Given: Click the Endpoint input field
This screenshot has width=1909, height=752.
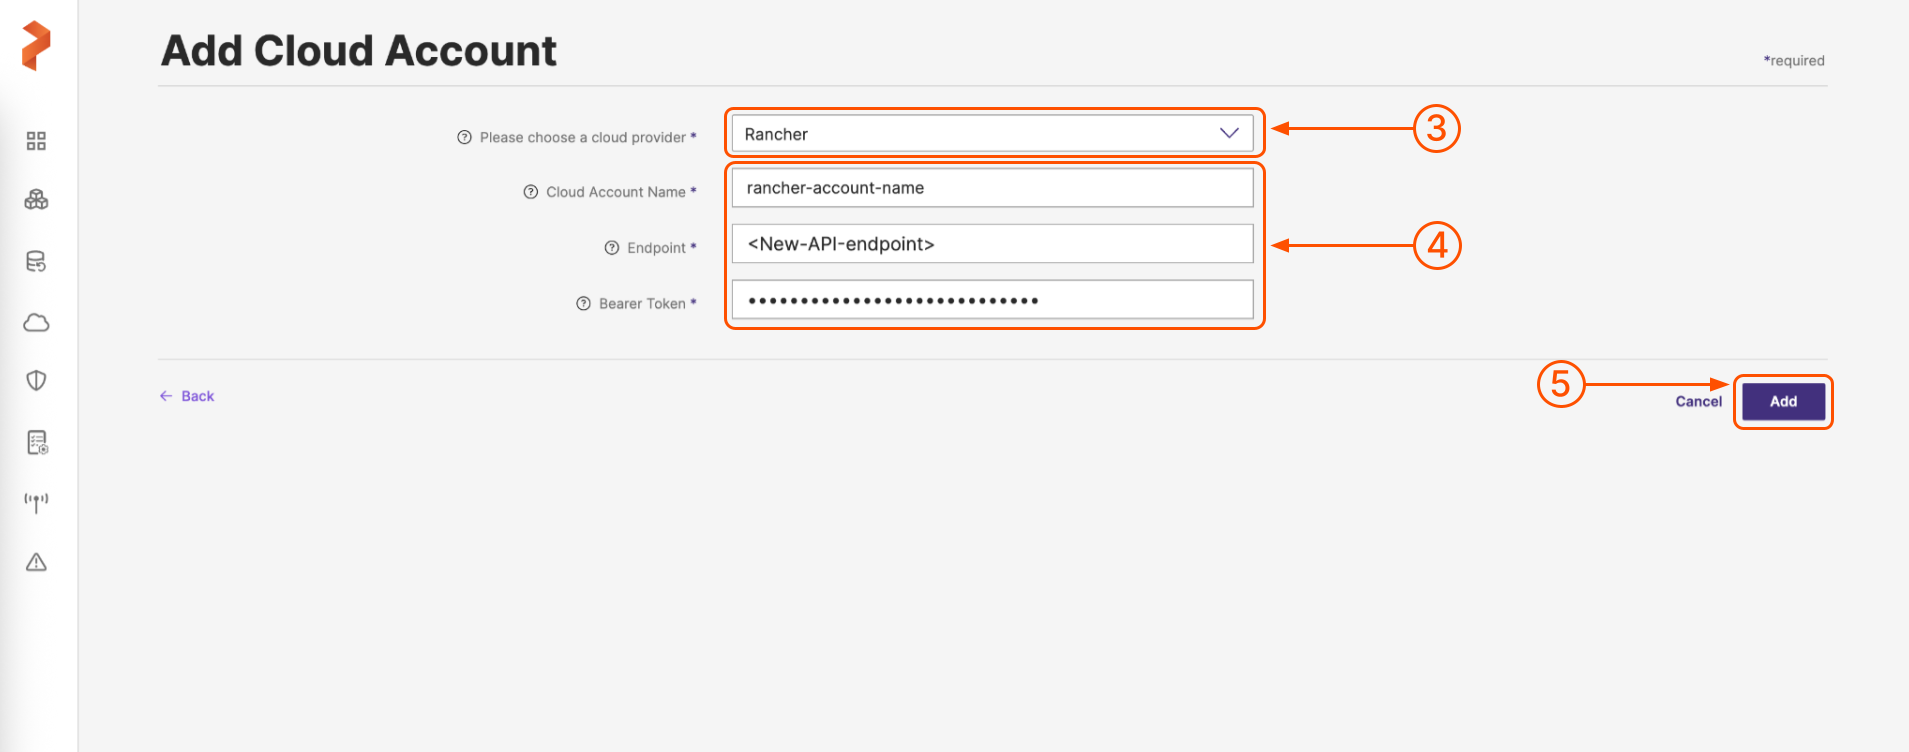Looking at the screenshot, I should 992,244.
